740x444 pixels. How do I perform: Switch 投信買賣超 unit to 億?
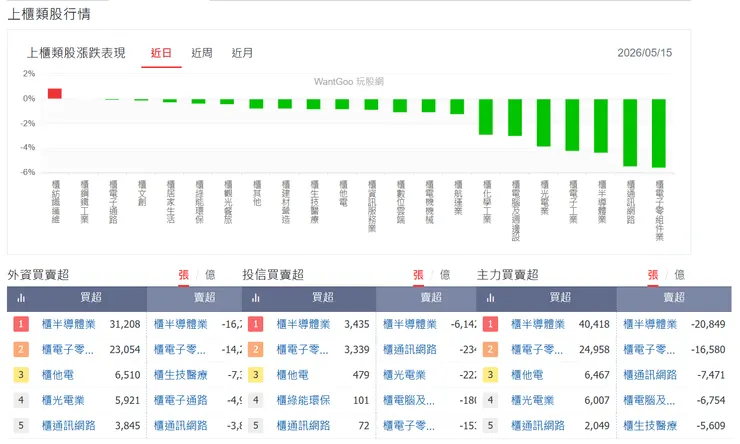445,275
